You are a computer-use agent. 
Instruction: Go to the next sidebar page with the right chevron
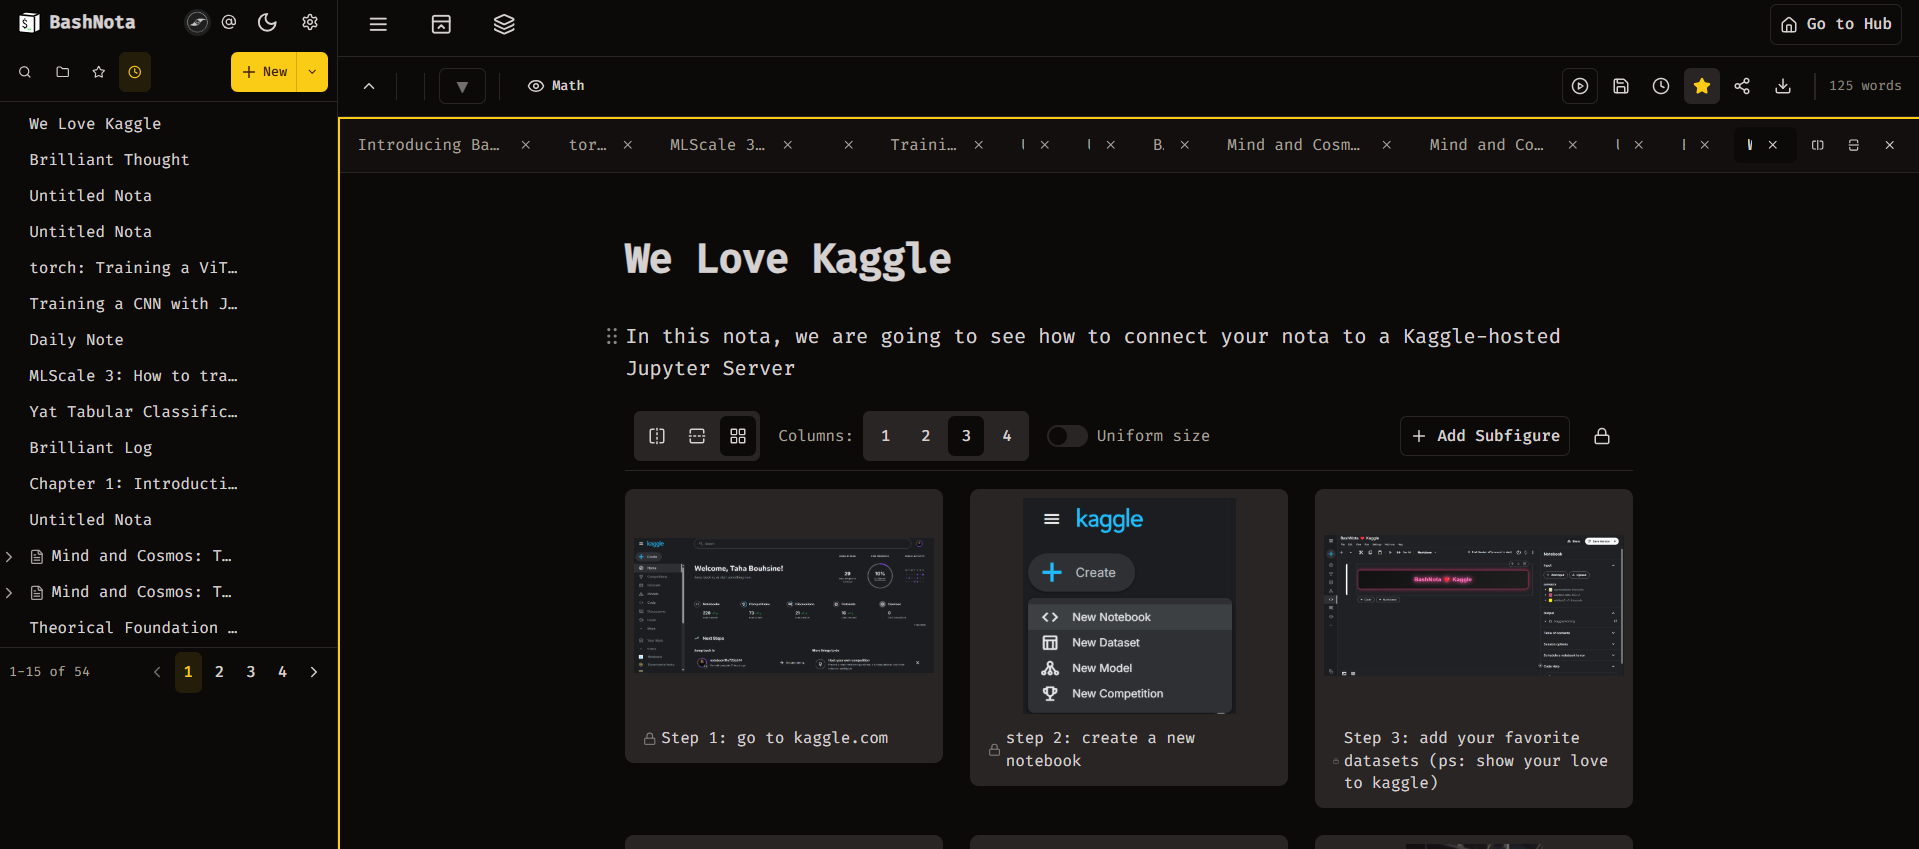314,672
